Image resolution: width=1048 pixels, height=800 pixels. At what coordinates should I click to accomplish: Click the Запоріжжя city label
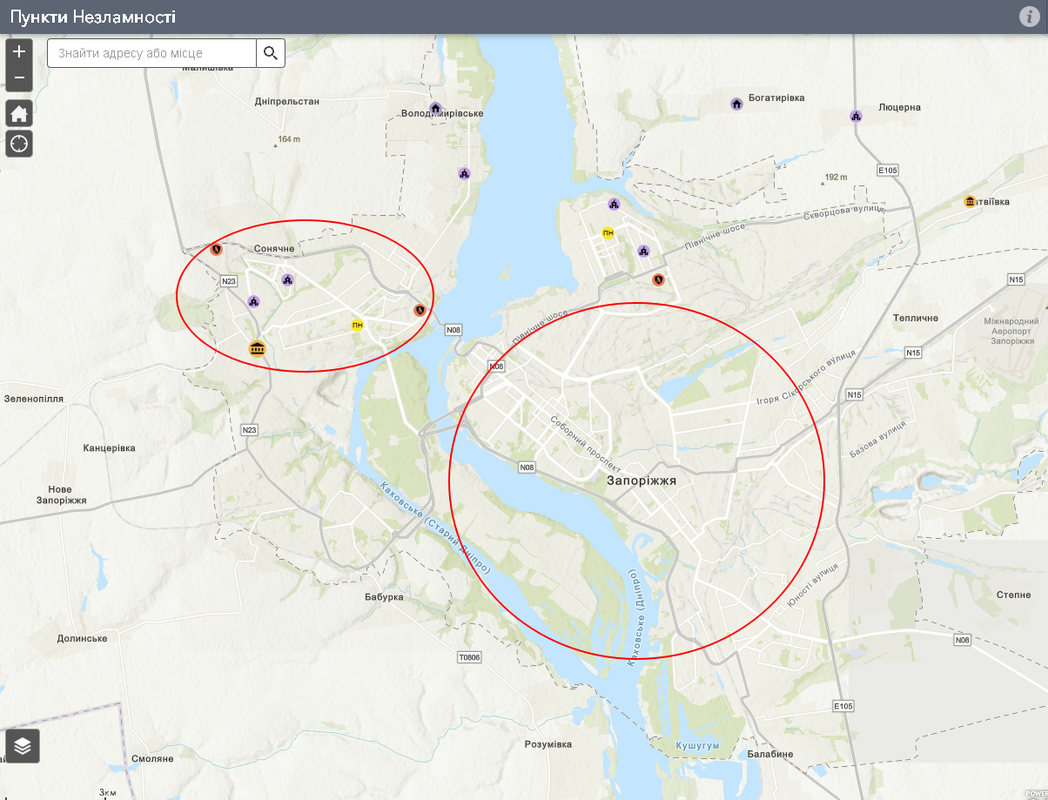pos(642,481)
